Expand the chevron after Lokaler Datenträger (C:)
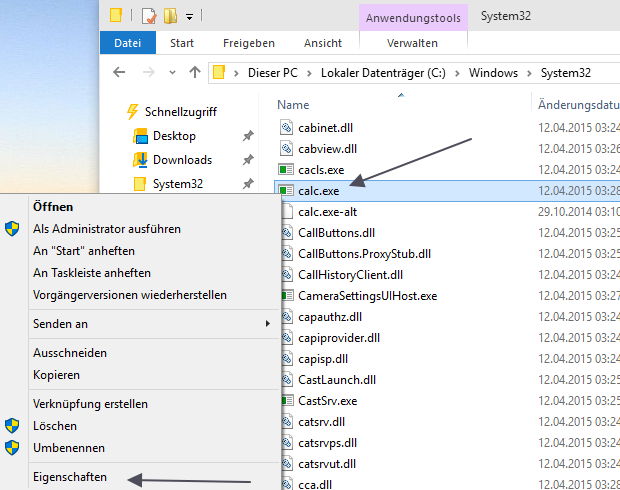The width and height of the screenshot is (620, 490). click(457, 74)
